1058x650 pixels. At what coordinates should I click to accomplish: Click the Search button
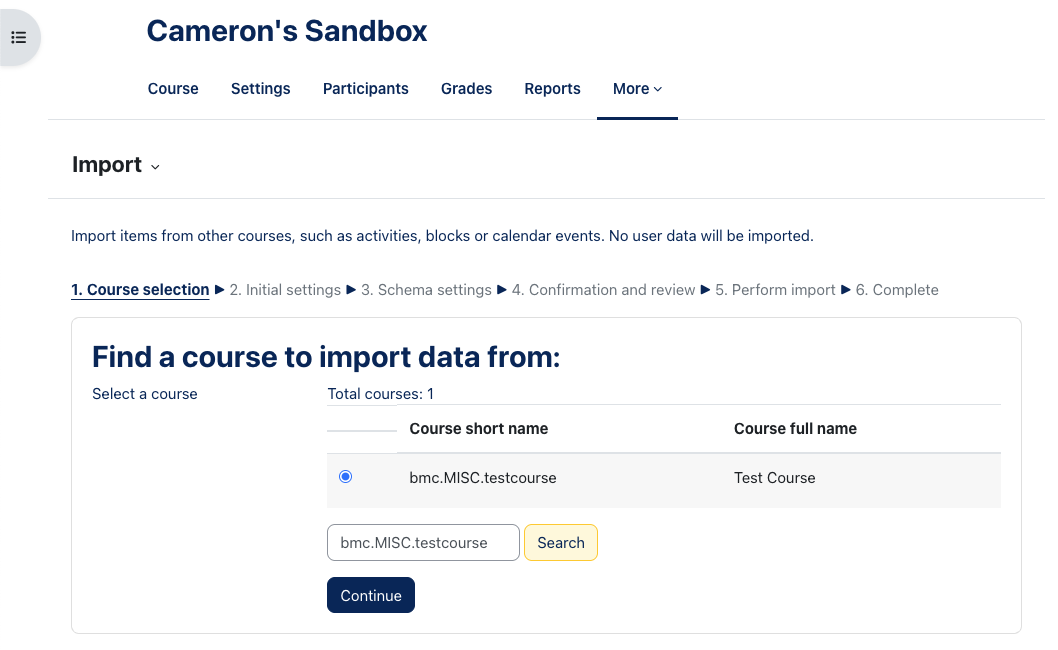[x=561, y=543]
